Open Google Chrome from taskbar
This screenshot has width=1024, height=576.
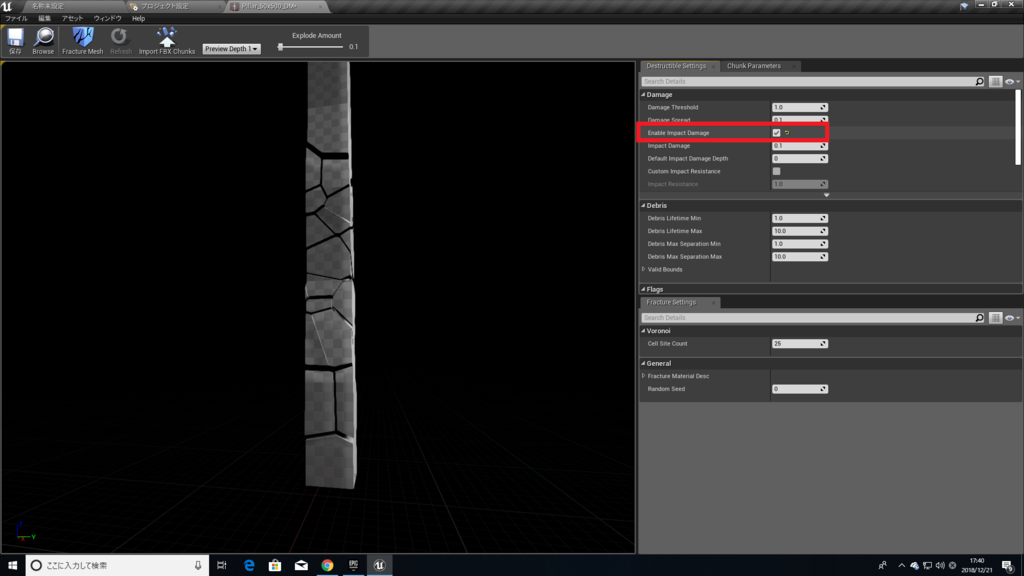(x=327, y=566)
